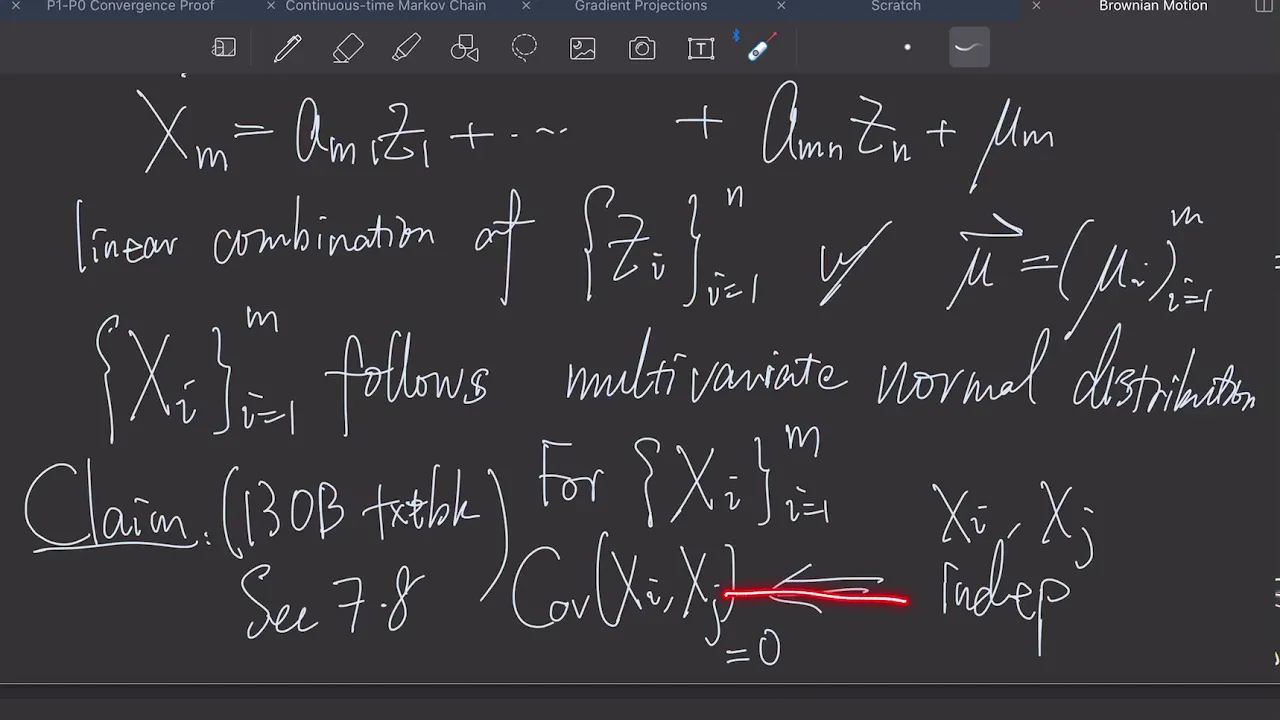The height and width of the screenshot is (720, 1280).
Task: Open the Camera tool
Action: (642, 48)
